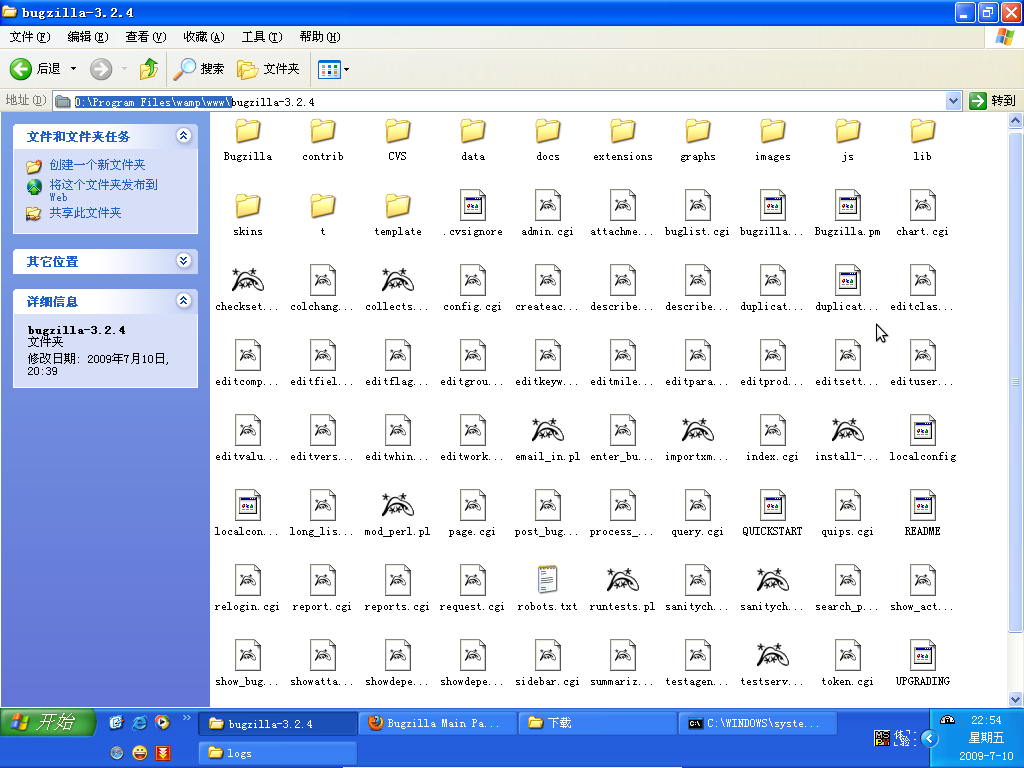Click the vertical scrollbar up arrow

coord(1016,120)
